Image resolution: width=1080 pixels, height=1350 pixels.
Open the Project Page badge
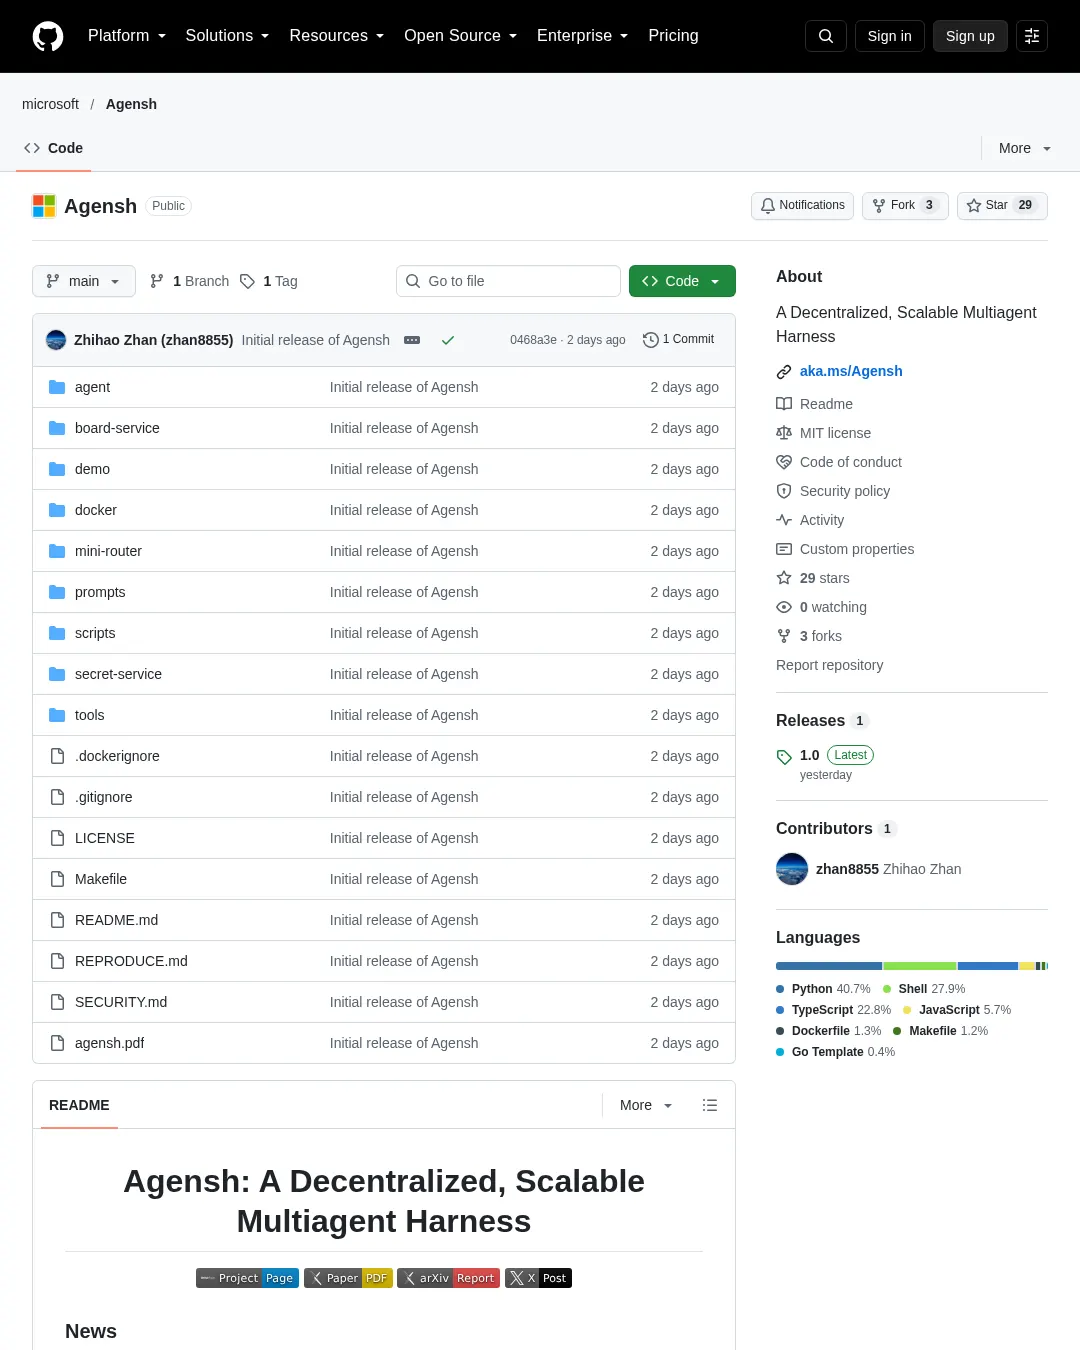pos(247,1278)
